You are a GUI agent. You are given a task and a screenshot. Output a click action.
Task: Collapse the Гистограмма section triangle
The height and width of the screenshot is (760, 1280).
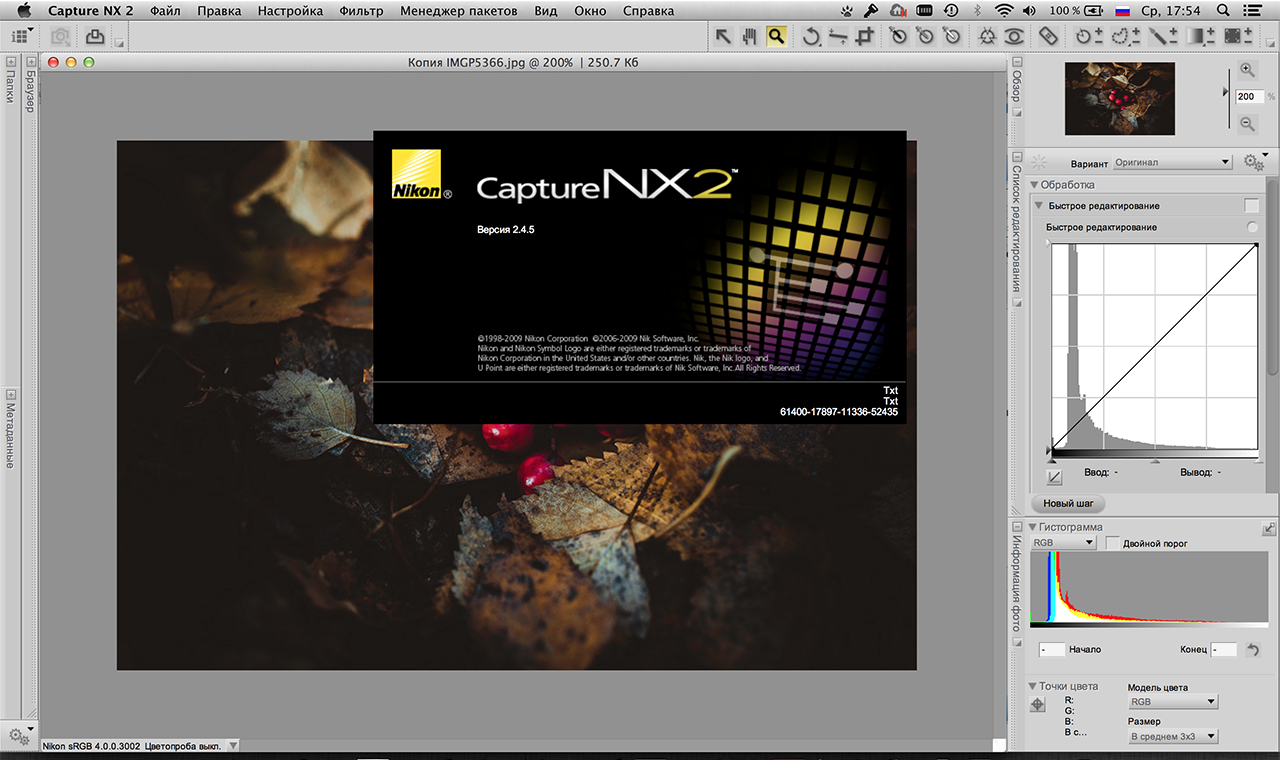[x=1033, y=527]
